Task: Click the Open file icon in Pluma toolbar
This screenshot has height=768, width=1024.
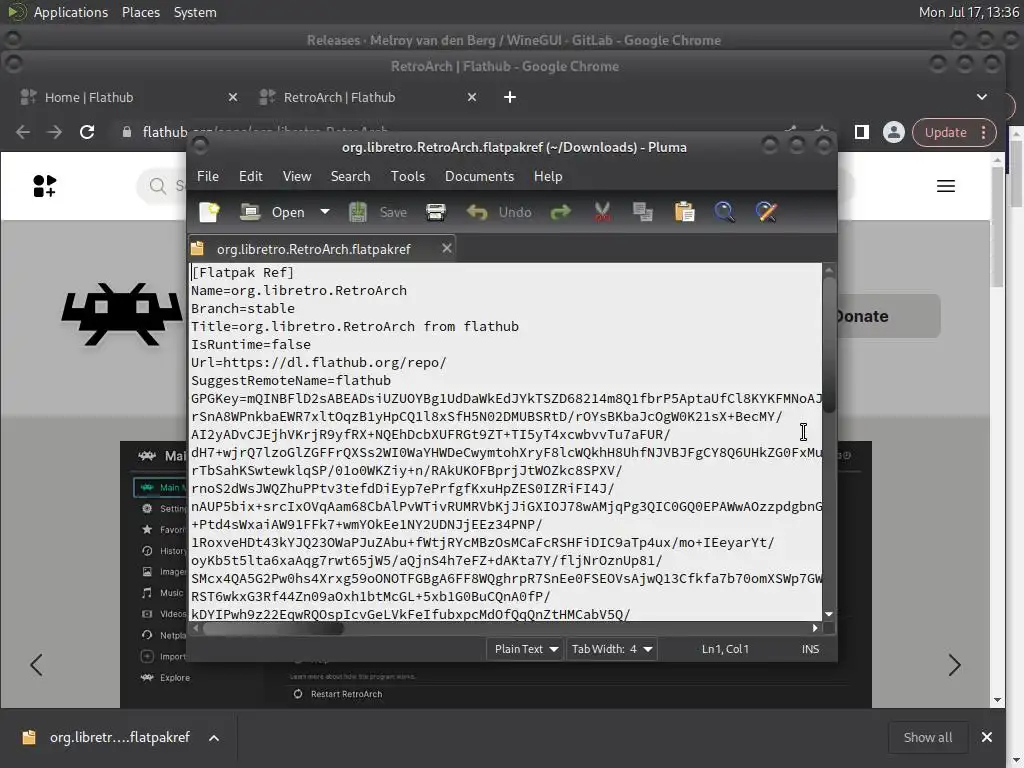Action: click(x=249, y=212)
